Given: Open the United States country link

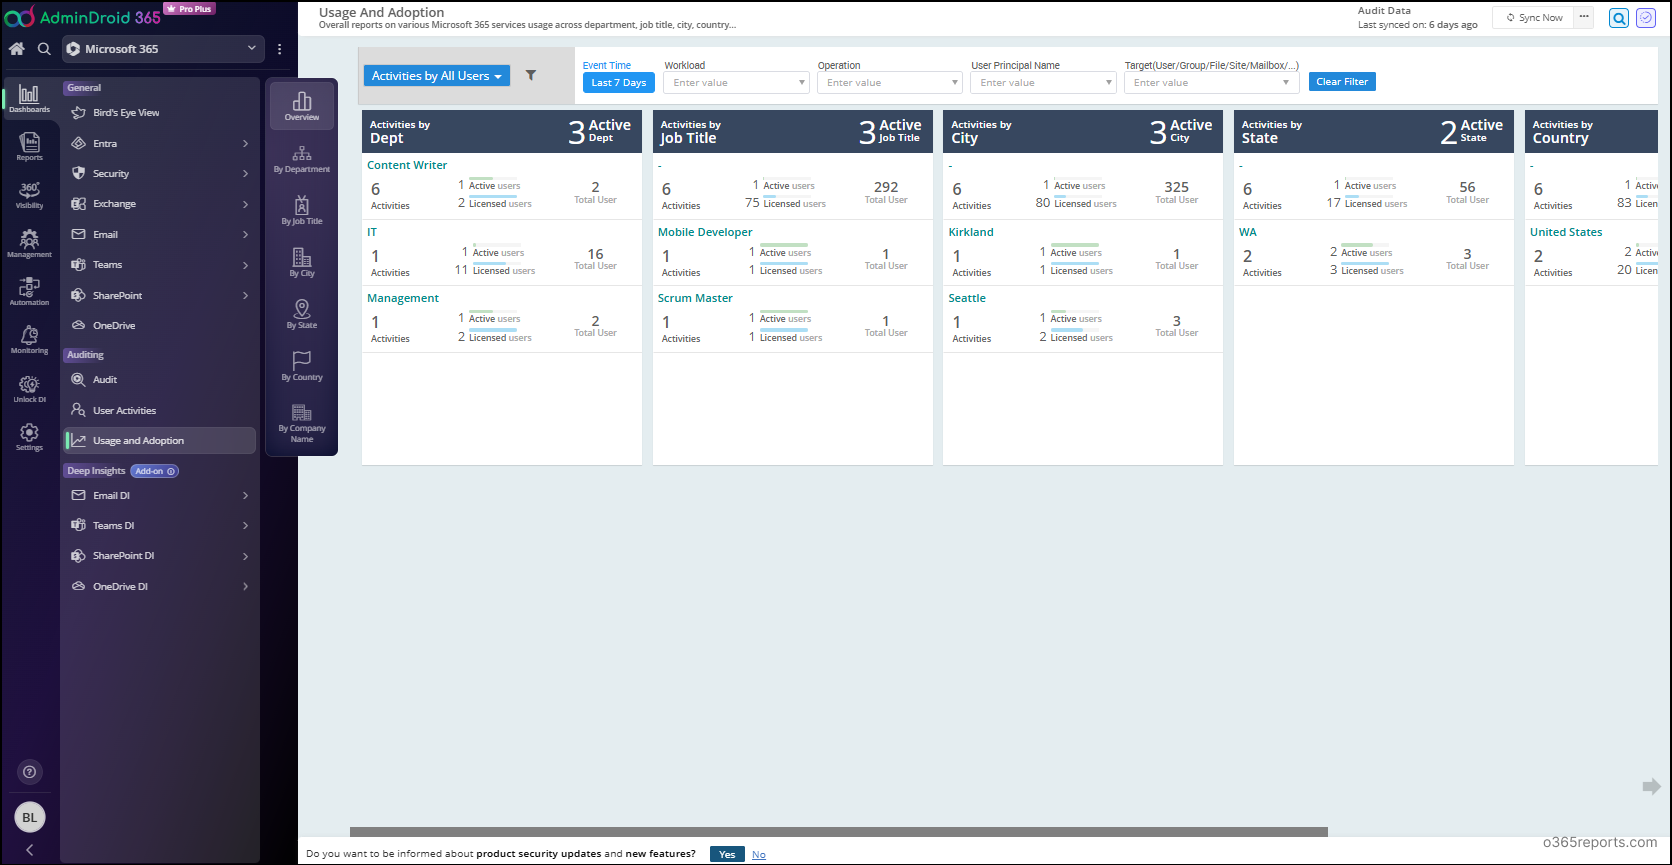Looking at the screenshot, I should (x=1566, y=232).
